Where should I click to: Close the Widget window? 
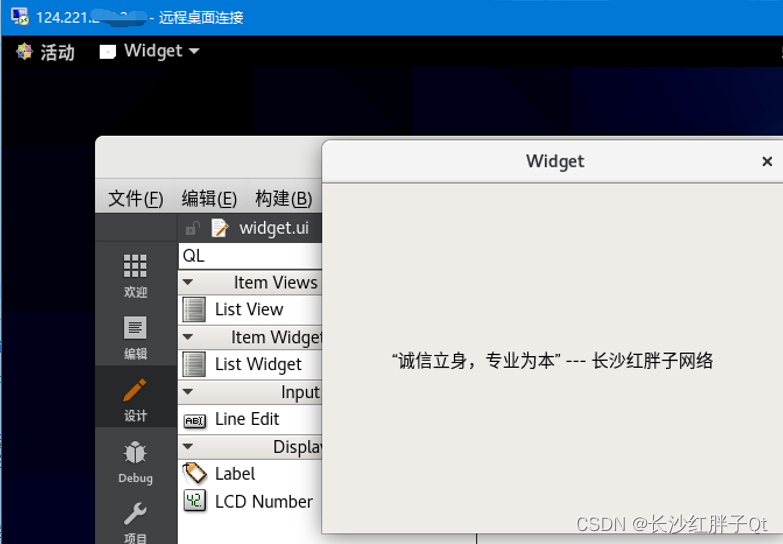pyautogui.click(x=767, y=161)
